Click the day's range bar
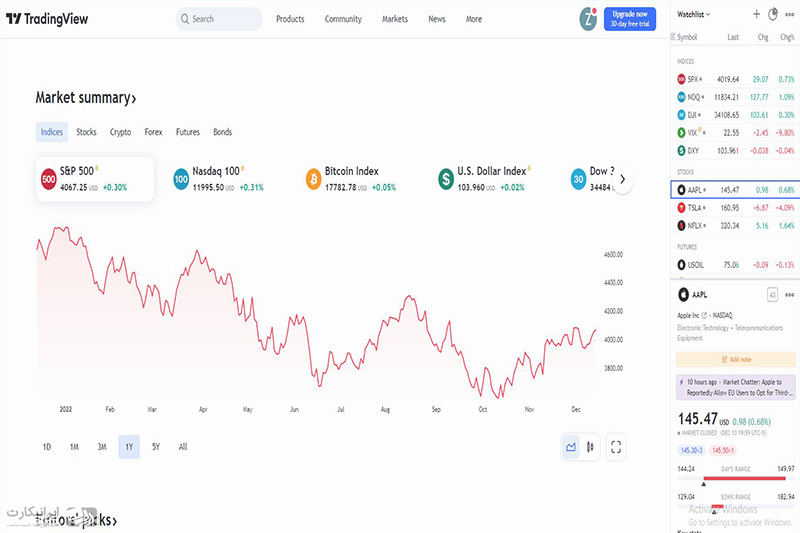 [736, 478]
